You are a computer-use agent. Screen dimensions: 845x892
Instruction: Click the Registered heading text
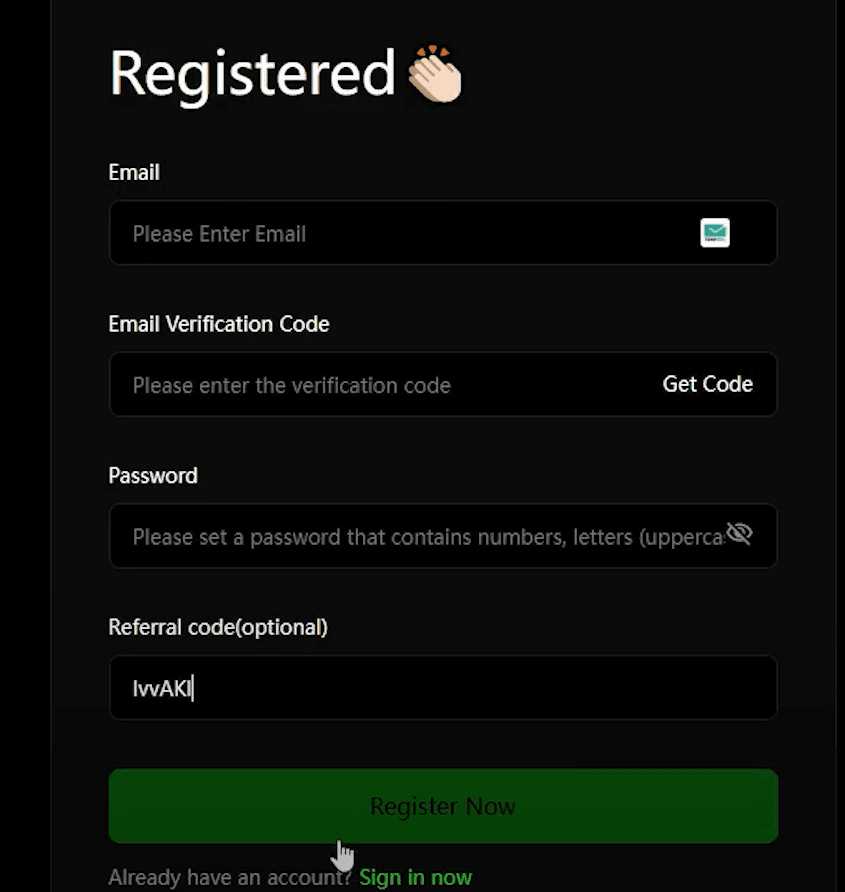(x=253, y=74)
